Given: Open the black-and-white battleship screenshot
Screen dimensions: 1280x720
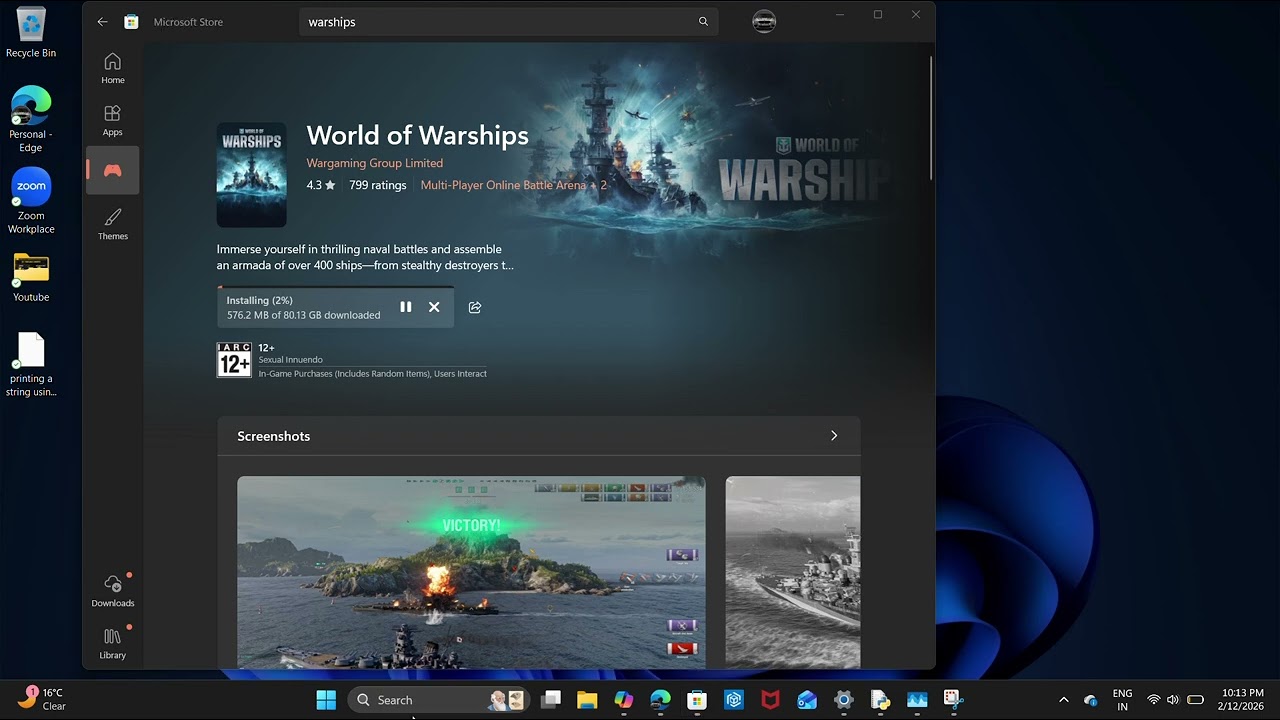Looking at the screenshot, I should [792, 572].
